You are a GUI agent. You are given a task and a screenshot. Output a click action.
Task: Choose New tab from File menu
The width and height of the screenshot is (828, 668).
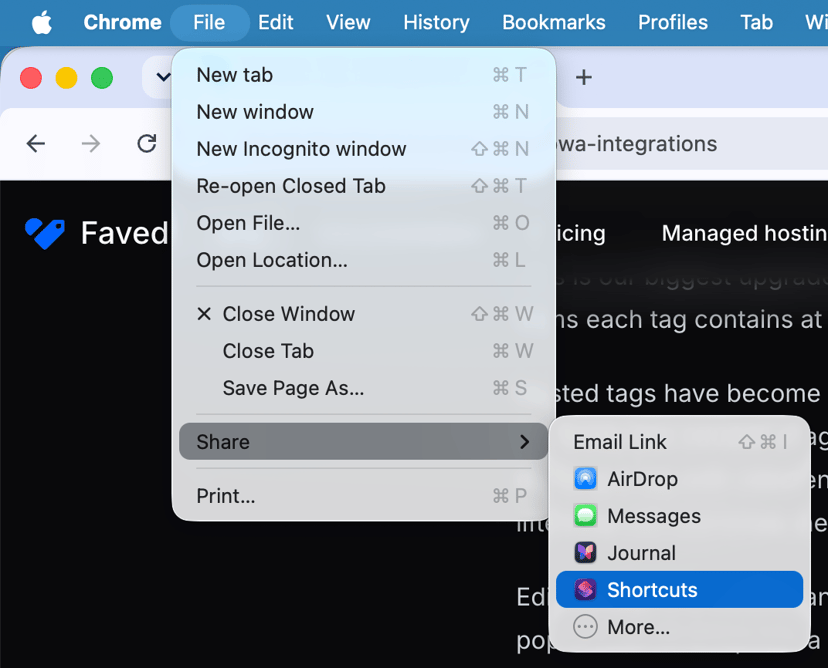click(363, 75)
